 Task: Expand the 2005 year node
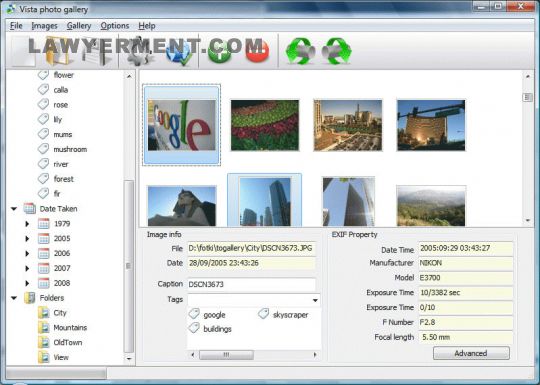click(x=27, y=239)
